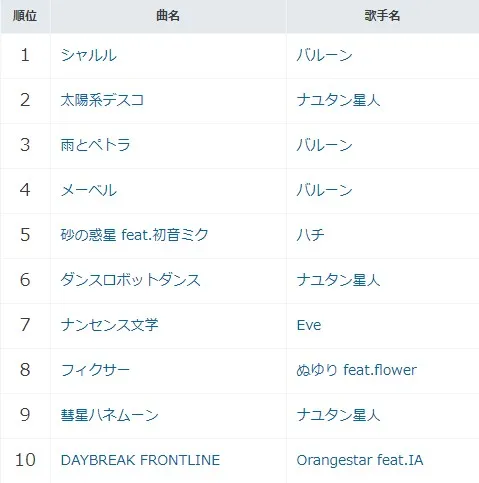The height and width of the screenshot is (483, 479).
Task: Click the 順位 column header
Action: (25, 16)
